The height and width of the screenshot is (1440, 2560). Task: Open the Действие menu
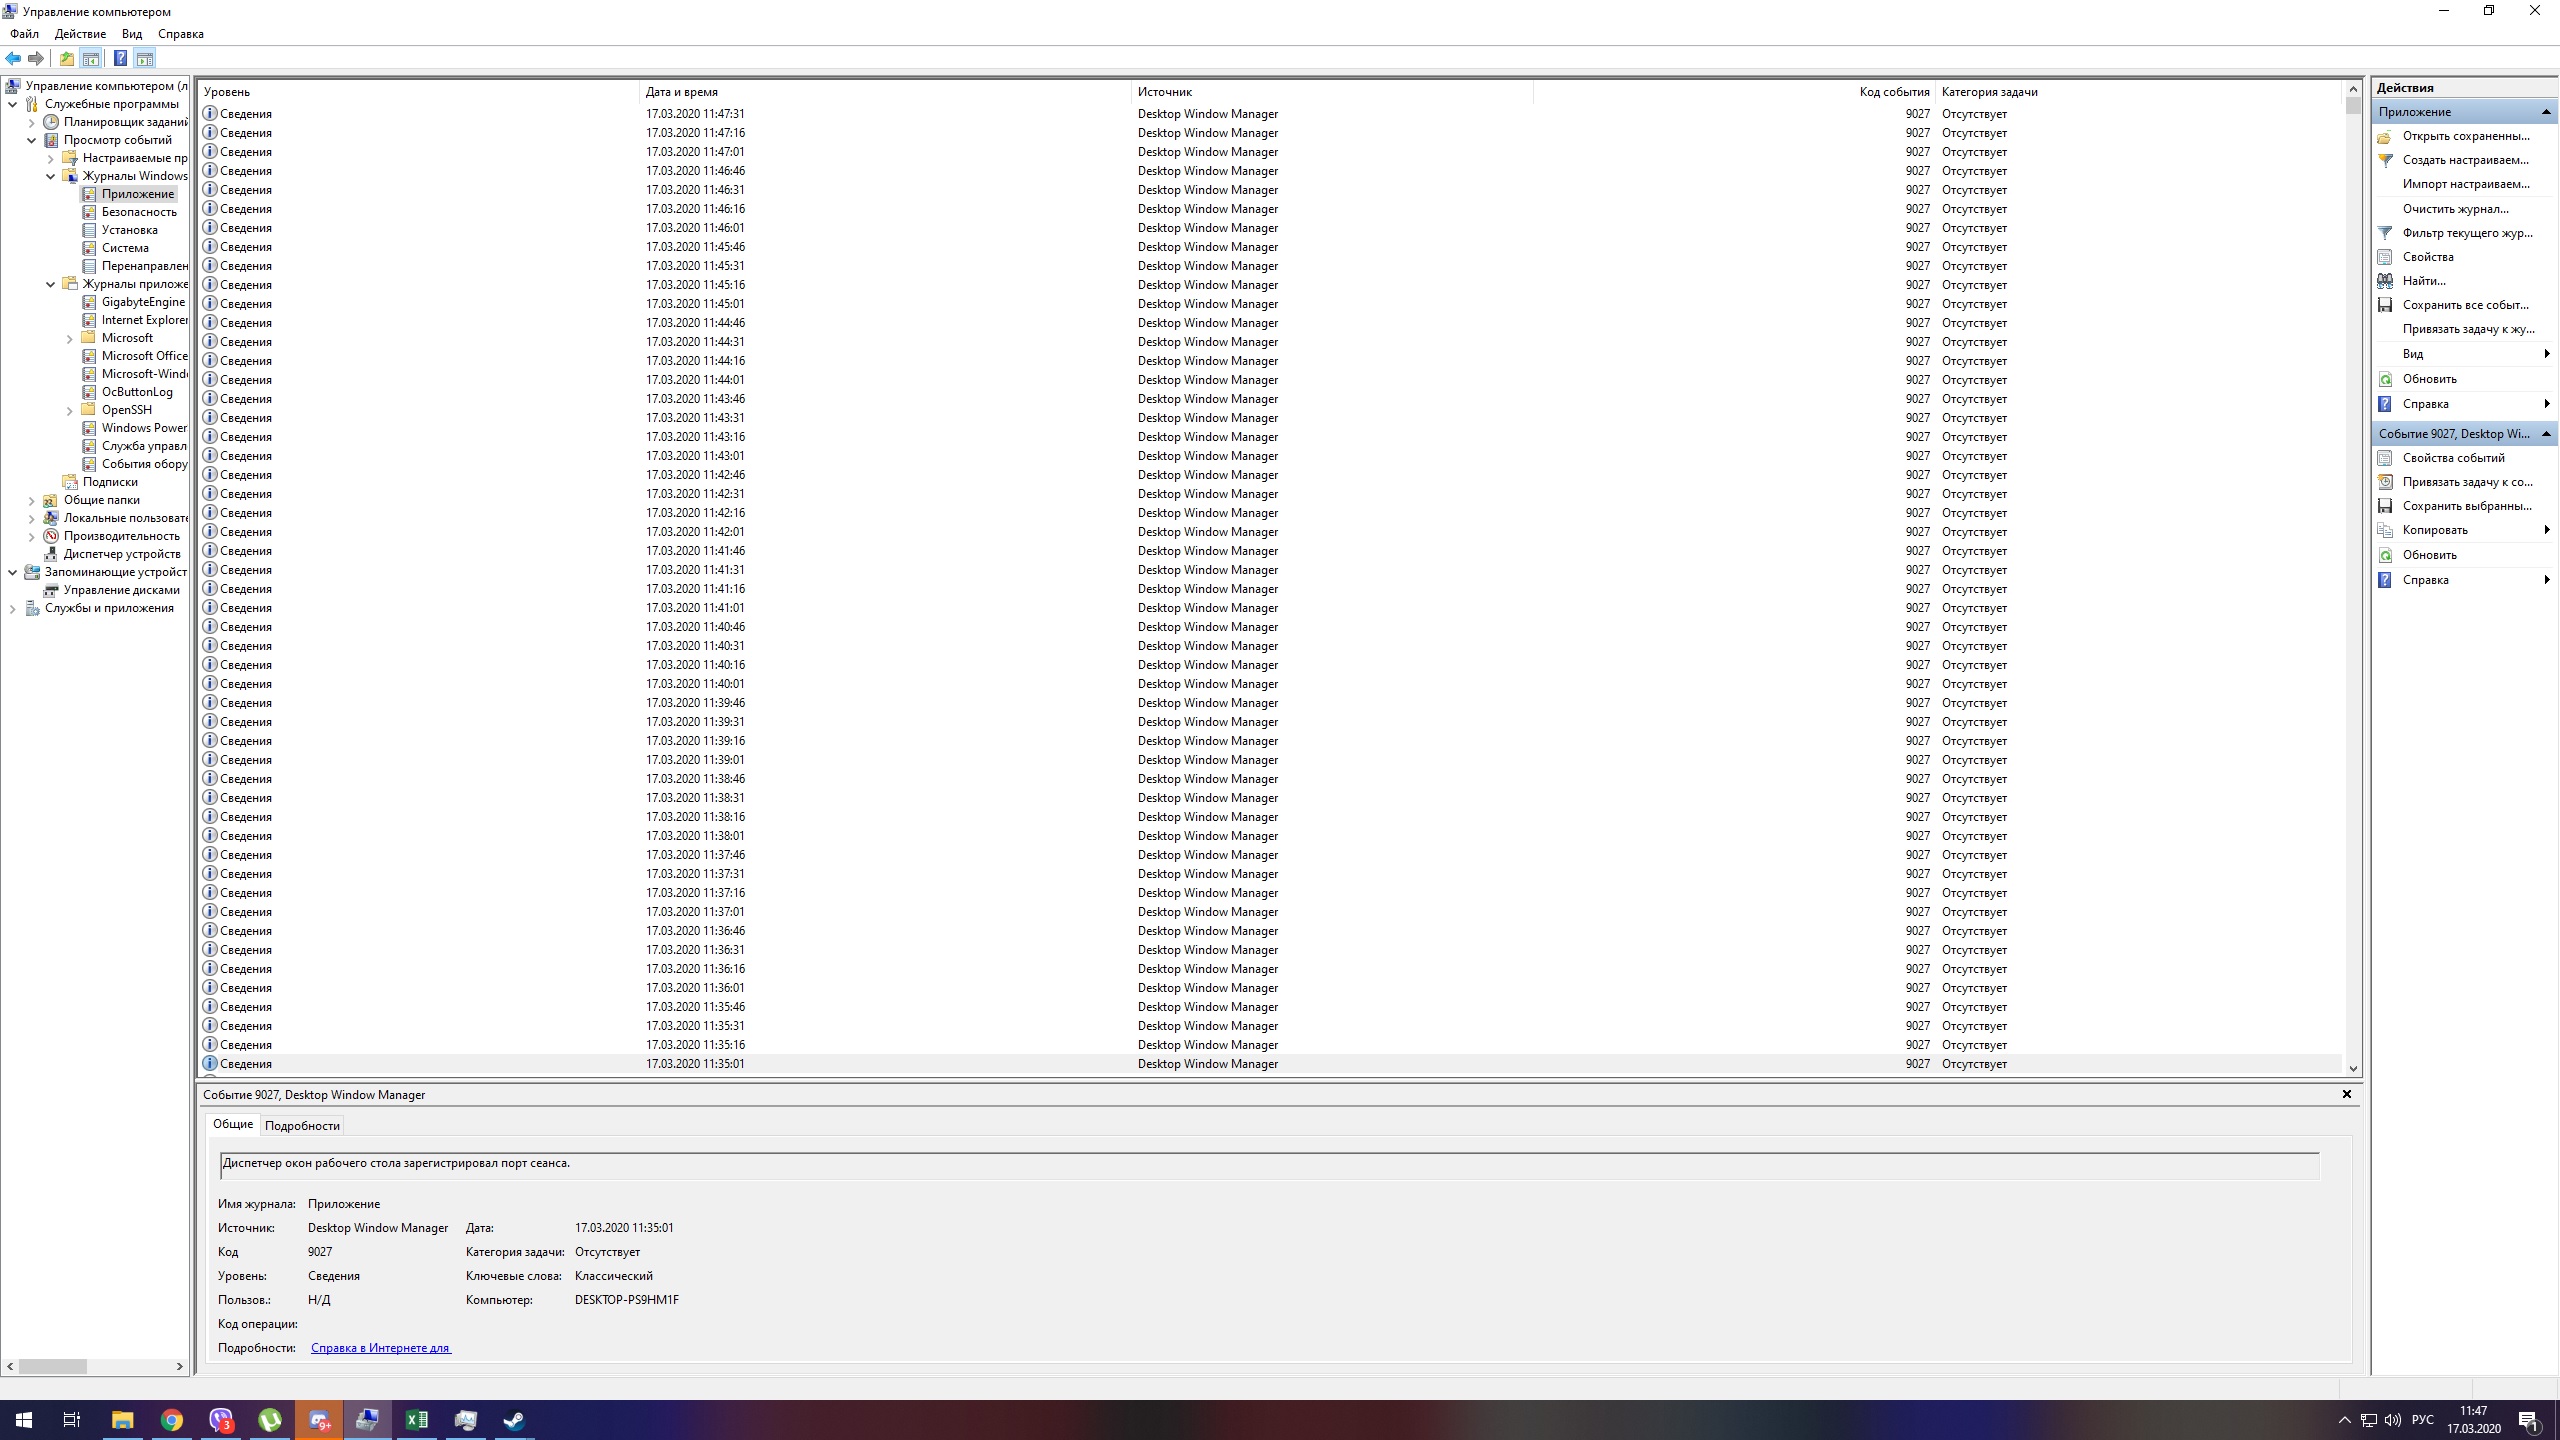pos(80,34)
